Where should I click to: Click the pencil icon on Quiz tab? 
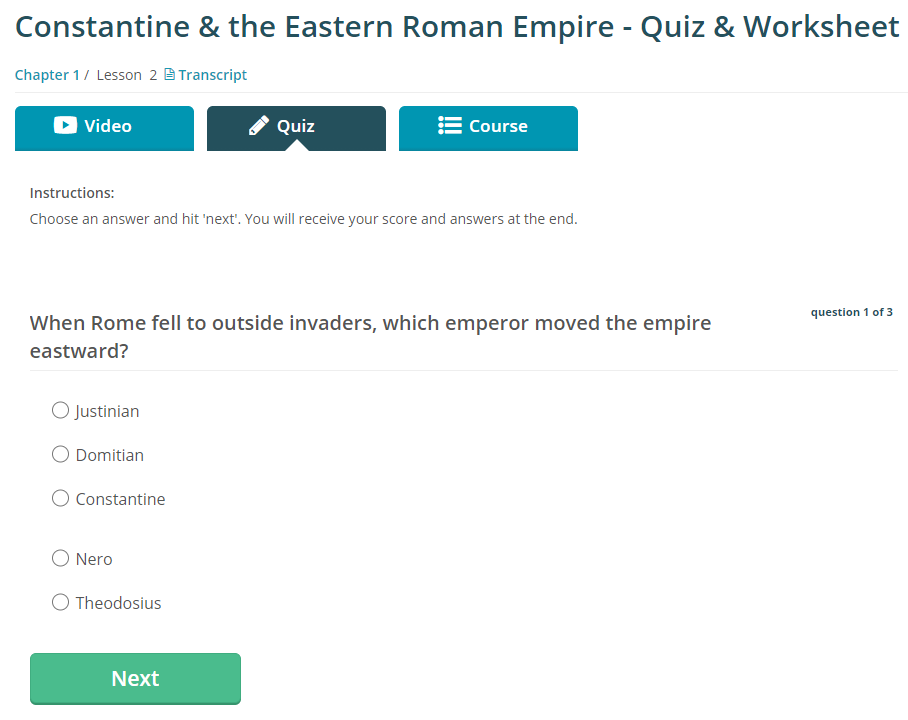click(x=259, y=126)
